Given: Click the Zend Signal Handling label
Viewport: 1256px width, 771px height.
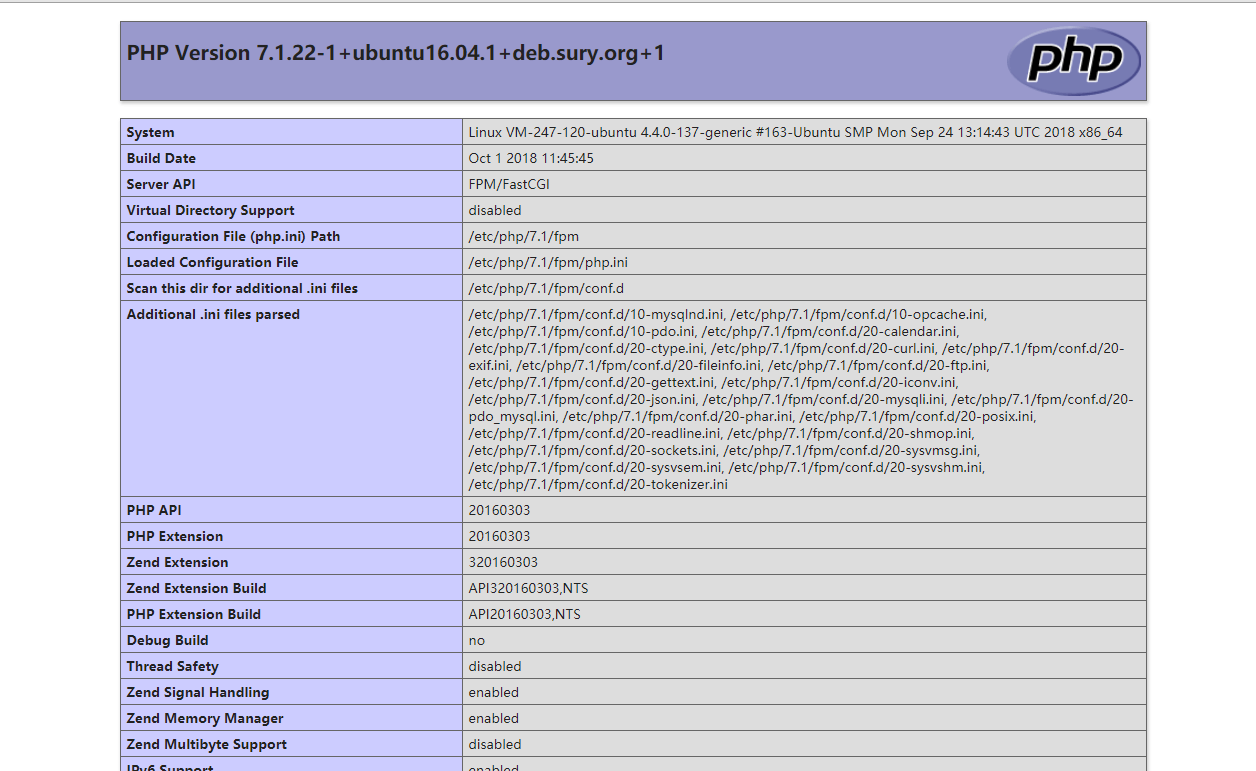Looking at the screenshot, I should 198,692.
